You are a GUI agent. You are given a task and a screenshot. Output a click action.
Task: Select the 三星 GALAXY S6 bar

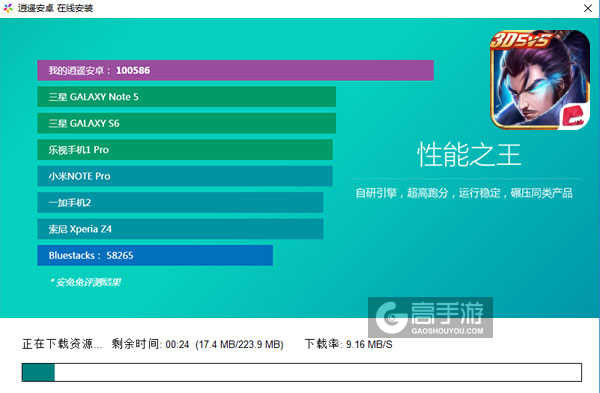pos(187,123)
